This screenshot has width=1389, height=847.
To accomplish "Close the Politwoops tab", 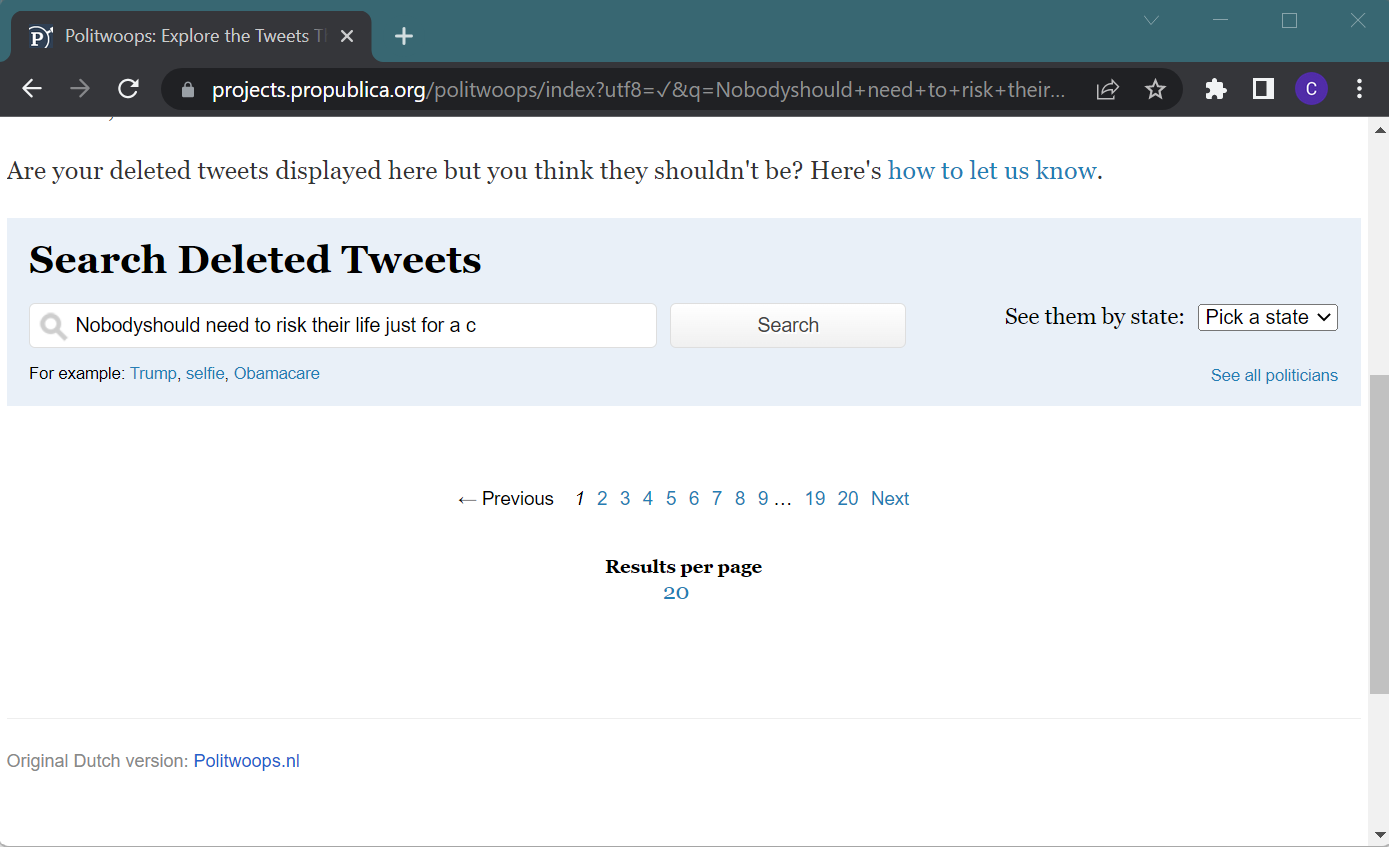I will click(x=347, y=36).
